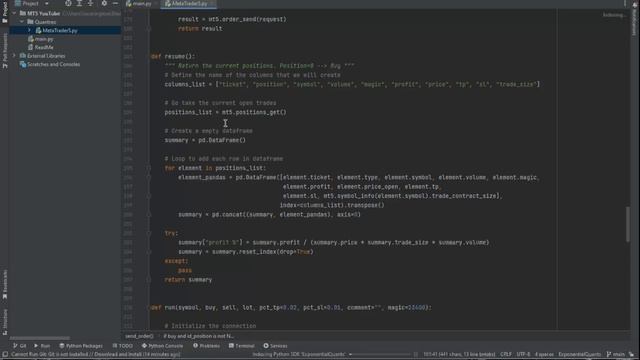Viewport: 640px width, 360px height.
Task: Click the Expand All icon in Project panel
Action: 79,3
